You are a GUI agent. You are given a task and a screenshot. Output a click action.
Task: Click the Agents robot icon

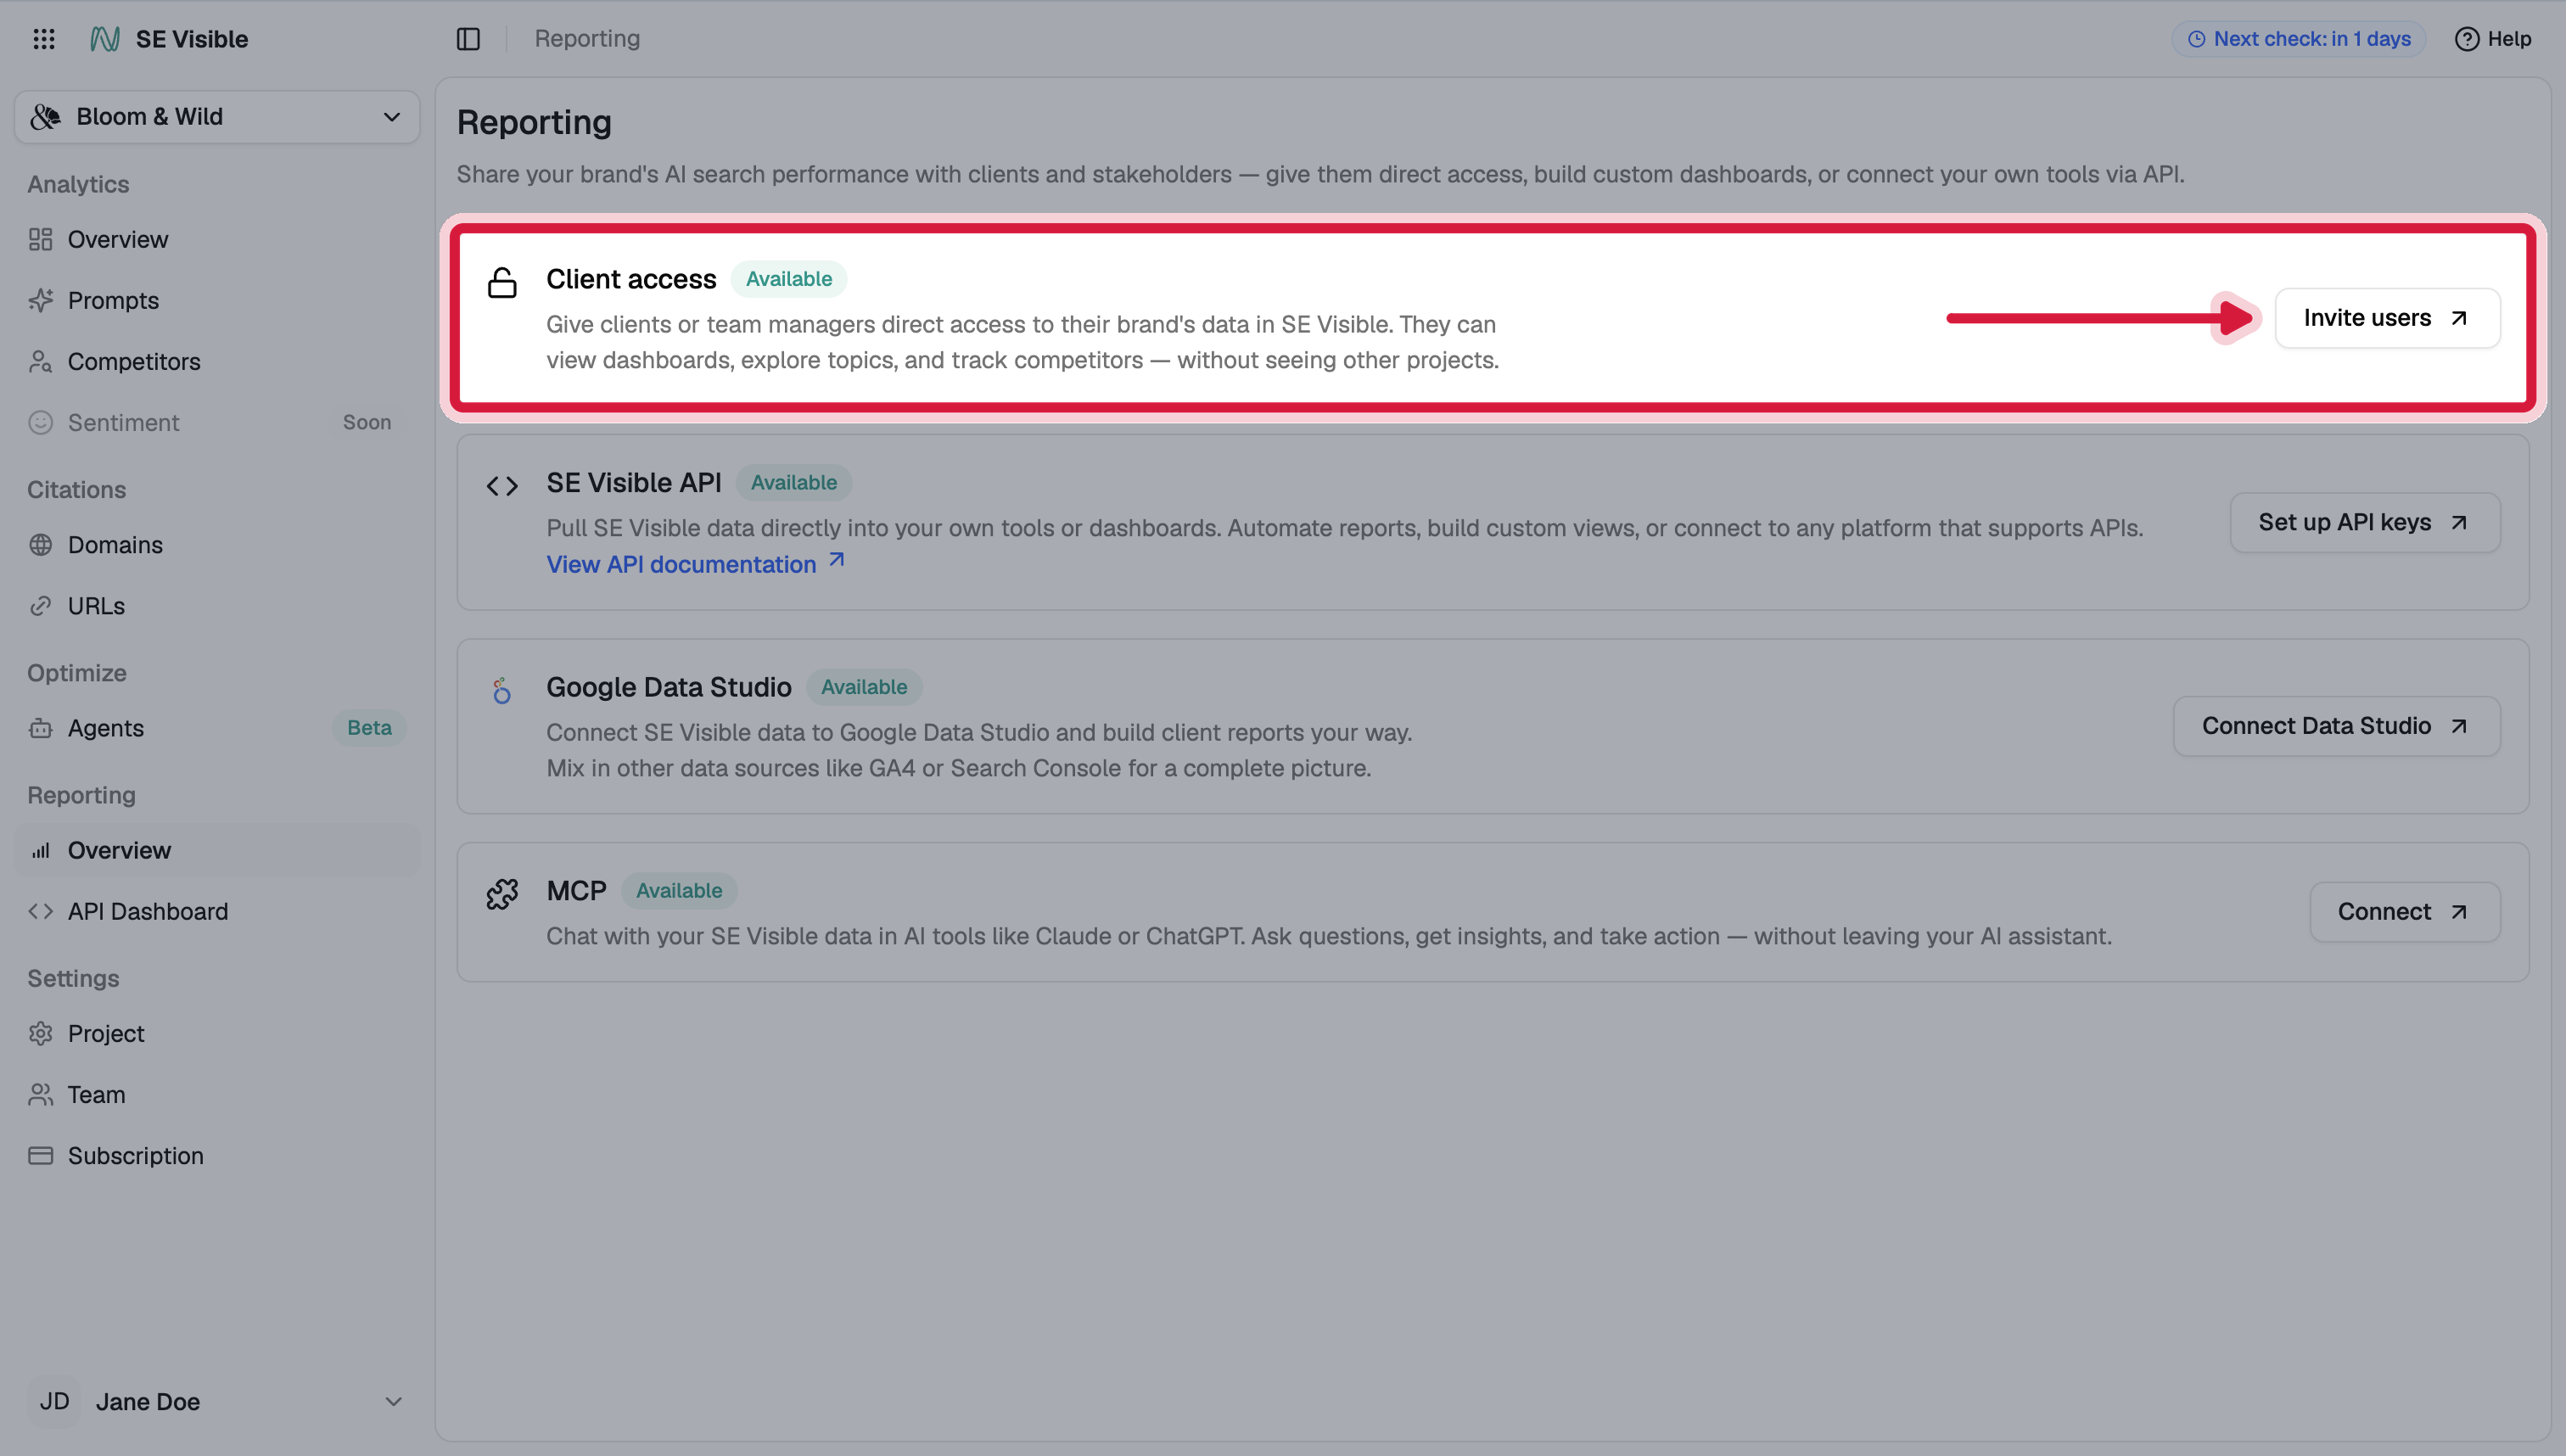coord(40,728)
